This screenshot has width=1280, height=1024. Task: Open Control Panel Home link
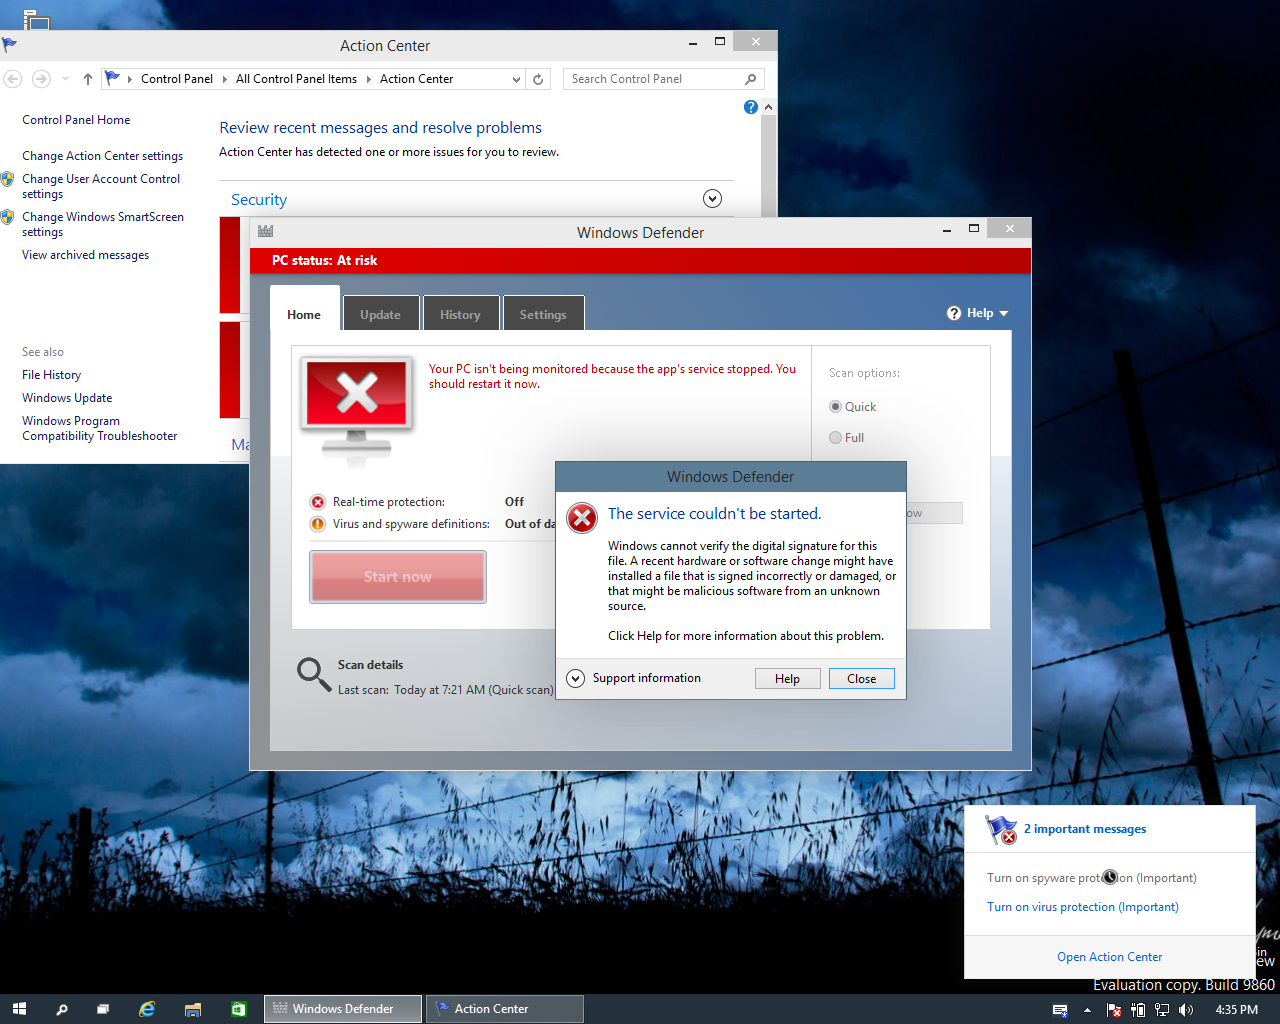coord(76,120)
